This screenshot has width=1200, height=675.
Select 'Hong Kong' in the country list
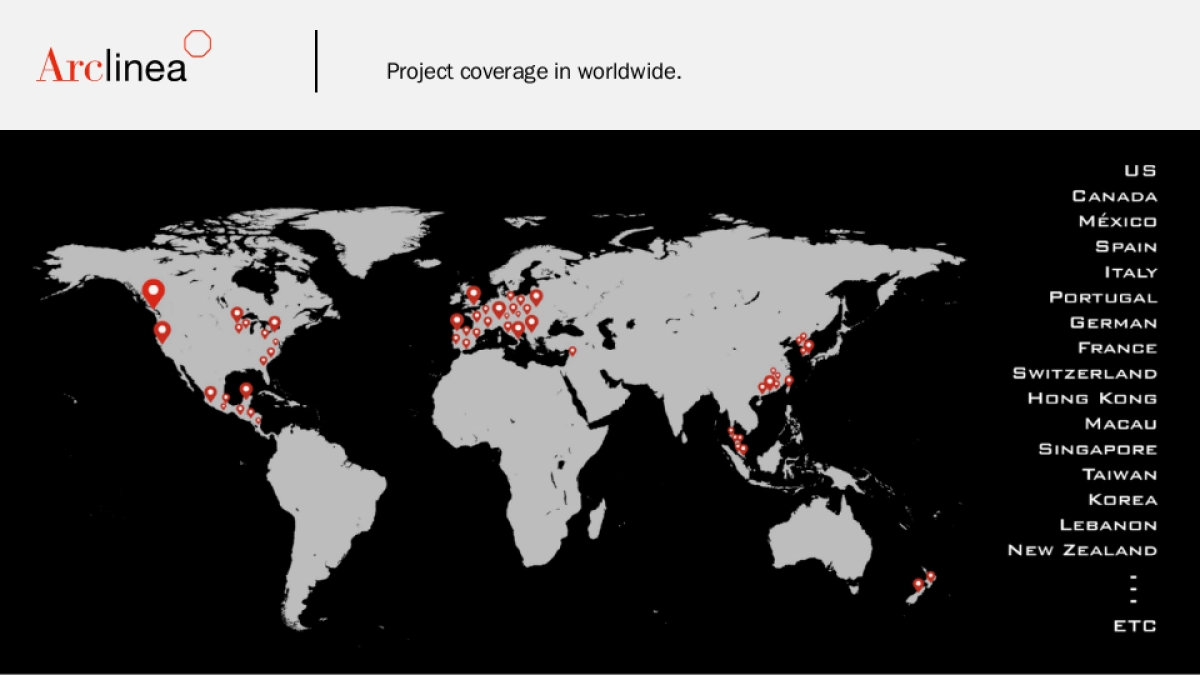click(1092, 398)
